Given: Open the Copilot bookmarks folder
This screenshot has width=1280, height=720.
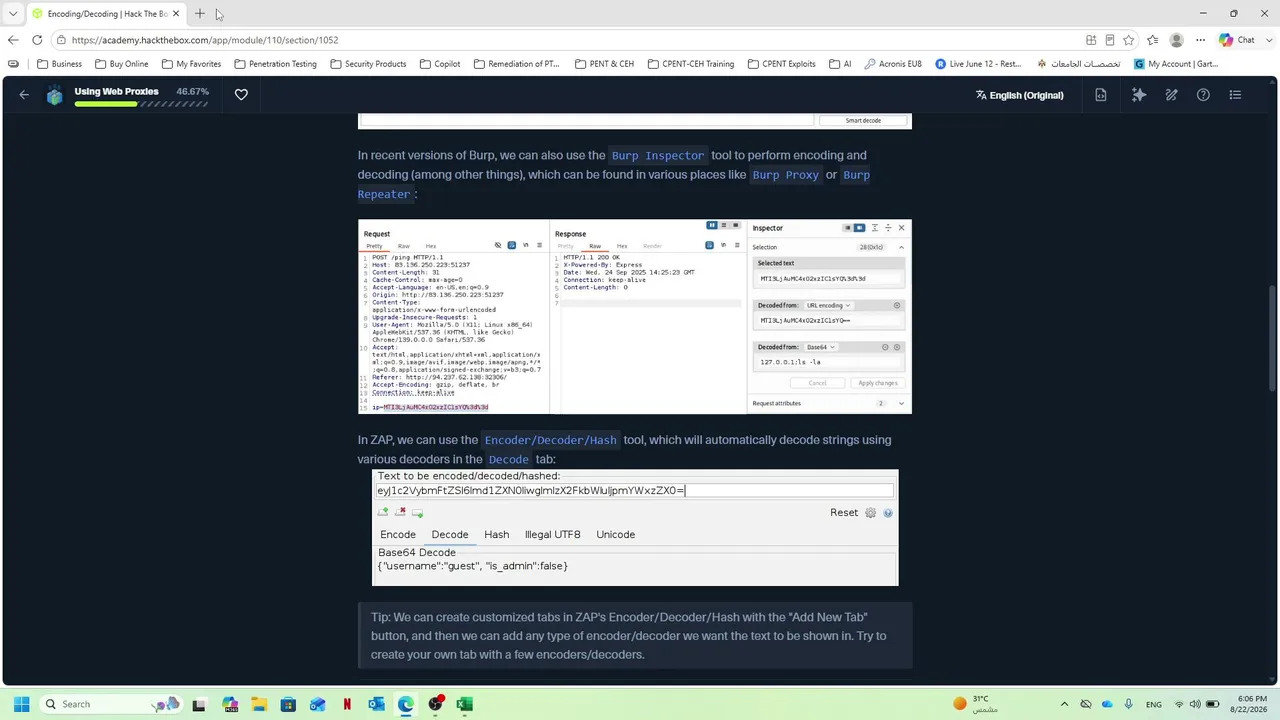Looking at the screenshot, I should click(x=440, y=64).
